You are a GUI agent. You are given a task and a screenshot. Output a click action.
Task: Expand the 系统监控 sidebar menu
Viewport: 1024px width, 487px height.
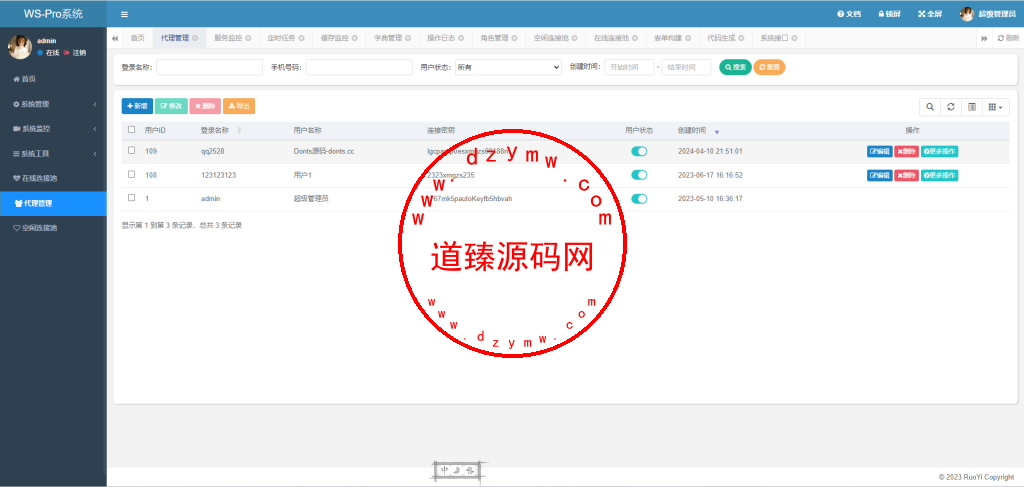pyautogui.click(x=53, y=129)
